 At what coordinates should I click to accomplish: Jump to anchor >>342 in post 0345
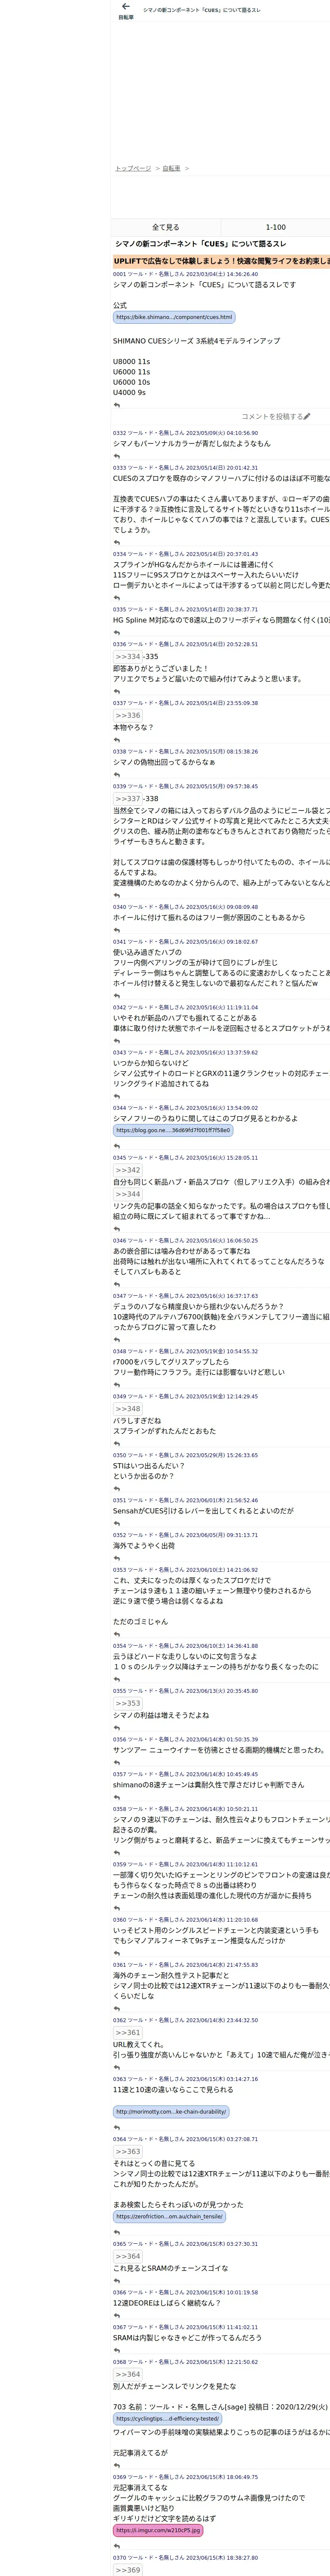(x=128, y=1170)
